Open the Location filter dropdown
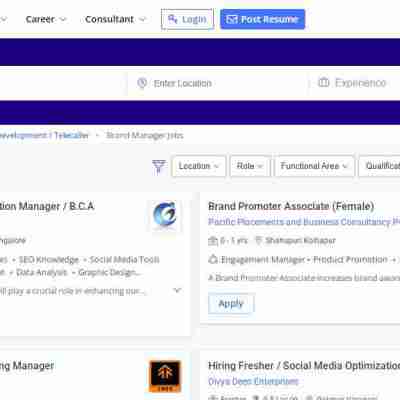 pos(199,166)
